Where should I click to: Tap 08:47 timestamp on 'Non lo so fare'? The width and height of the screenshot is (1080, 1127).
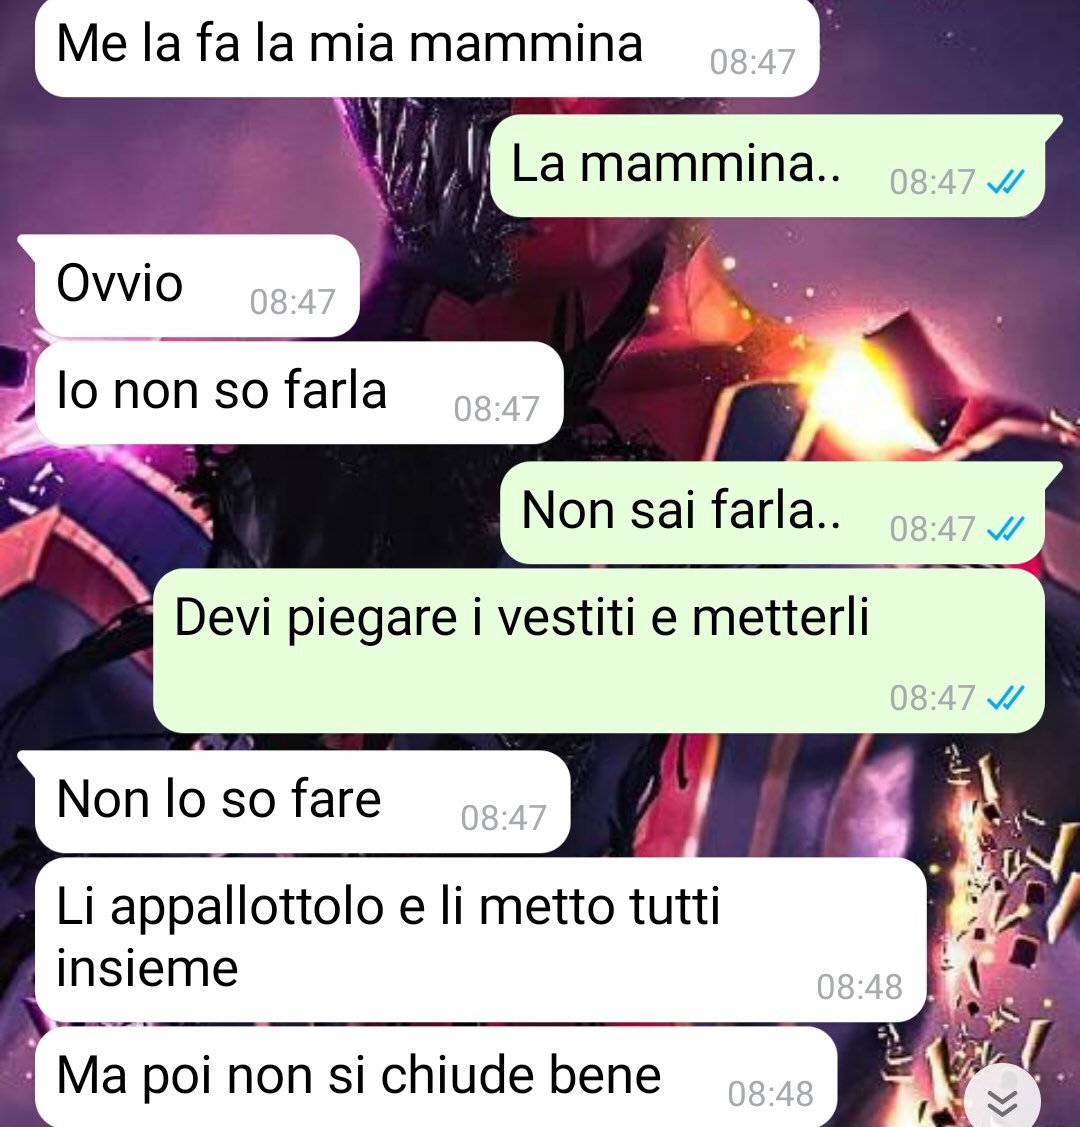(x=504, y=818)
